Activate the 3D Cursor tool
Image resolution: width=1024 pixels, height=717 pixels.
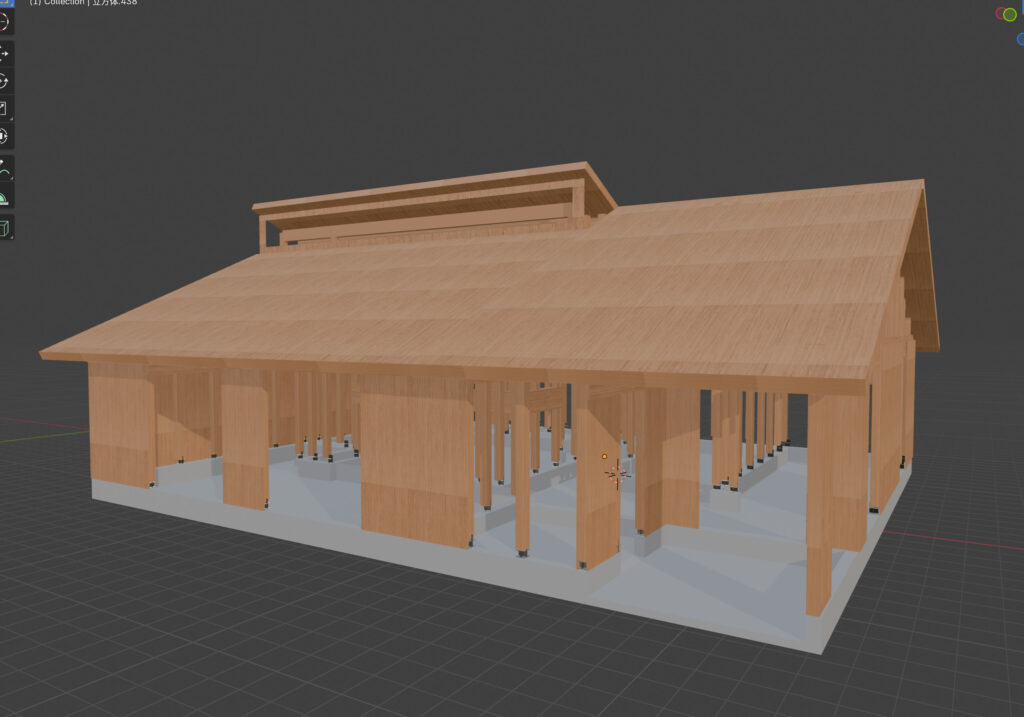(4, 22)
